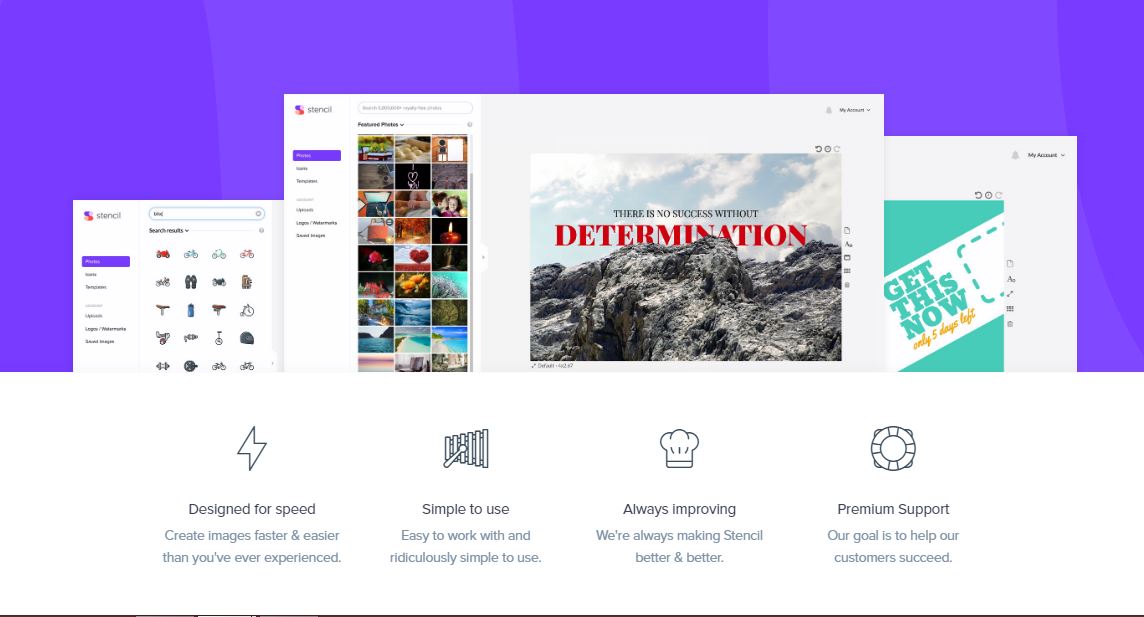Open the help icon beside Featured Photos
Image resolution: width=1144 pixels, height=617 pixels.
[x=469, y=125]
